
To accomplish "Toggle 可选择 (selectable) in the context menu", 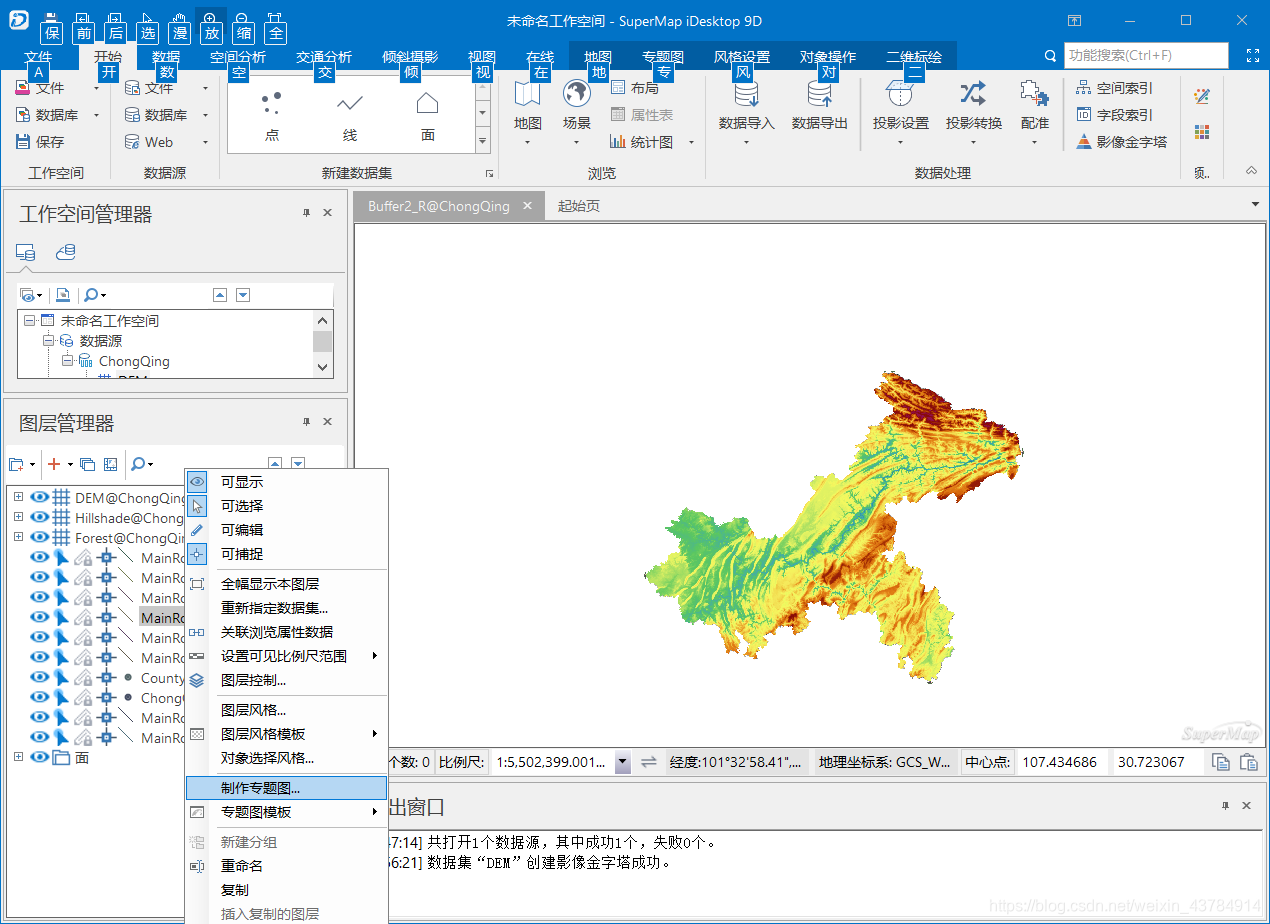I will [x=286, y=506].
